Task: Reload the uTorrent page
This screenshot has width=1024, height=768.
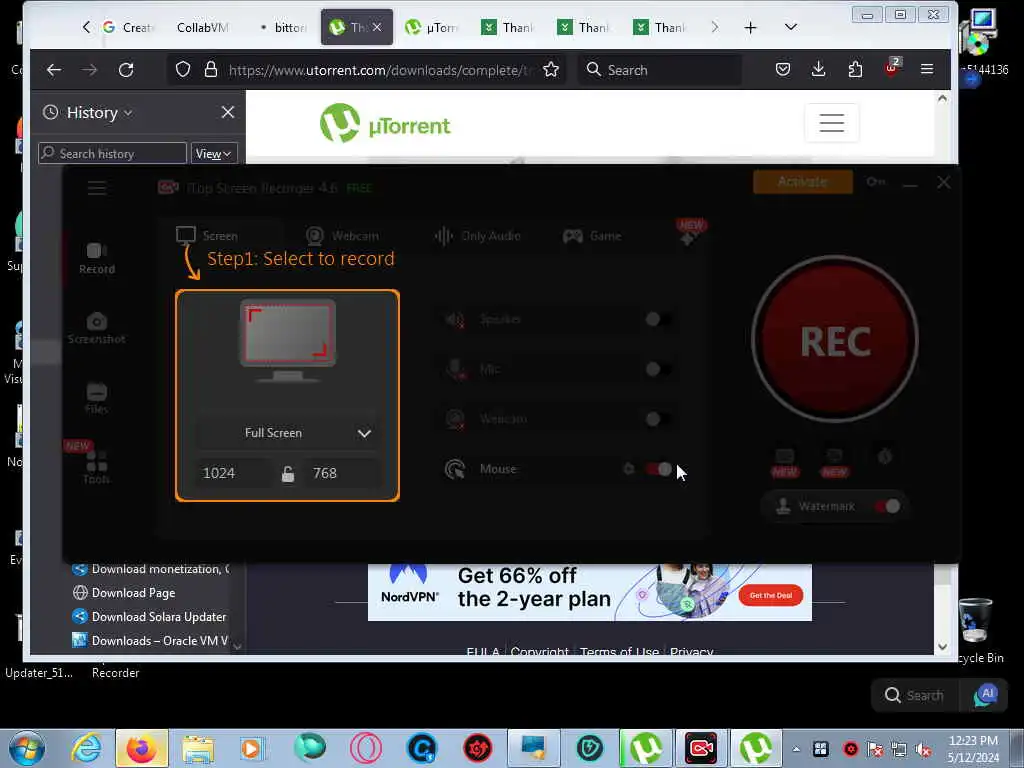Action: coord(126,70)
